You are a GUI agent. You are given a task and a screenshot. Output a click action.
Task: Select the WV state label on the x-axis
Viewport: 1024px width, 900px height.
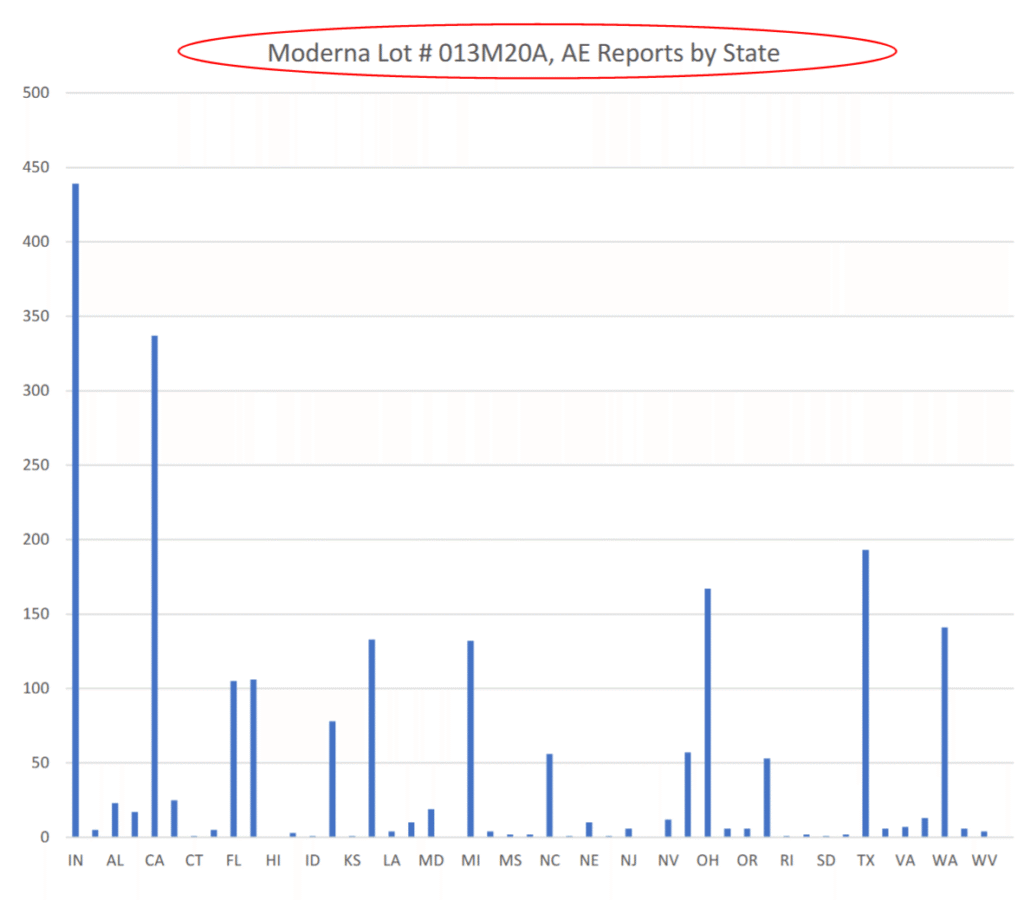[x=984, y=861]
